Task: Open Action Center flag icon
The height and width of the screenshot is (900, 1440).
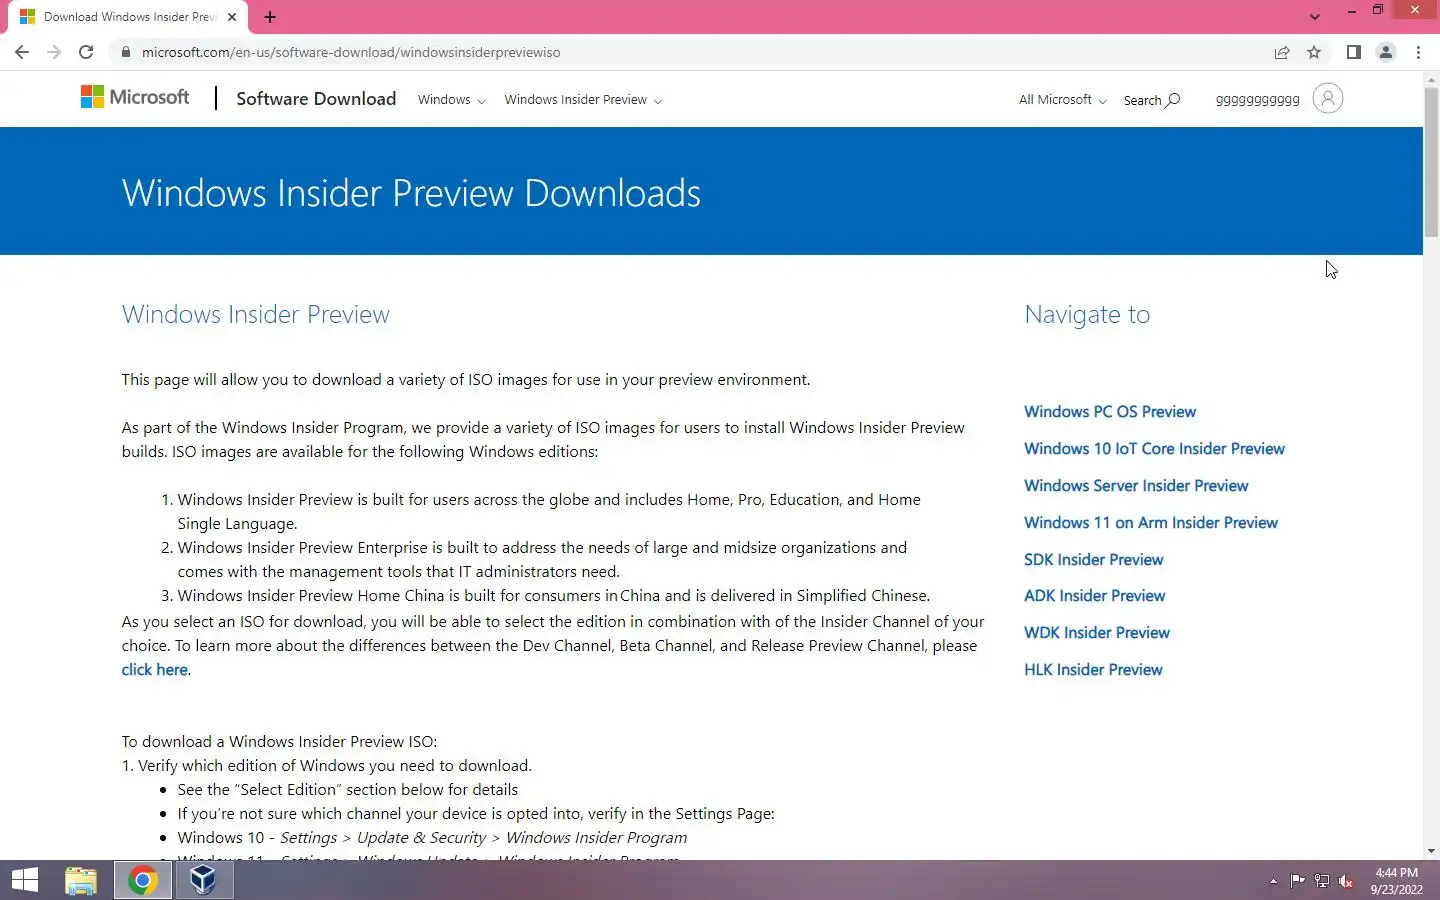Action: point(1297,881)
